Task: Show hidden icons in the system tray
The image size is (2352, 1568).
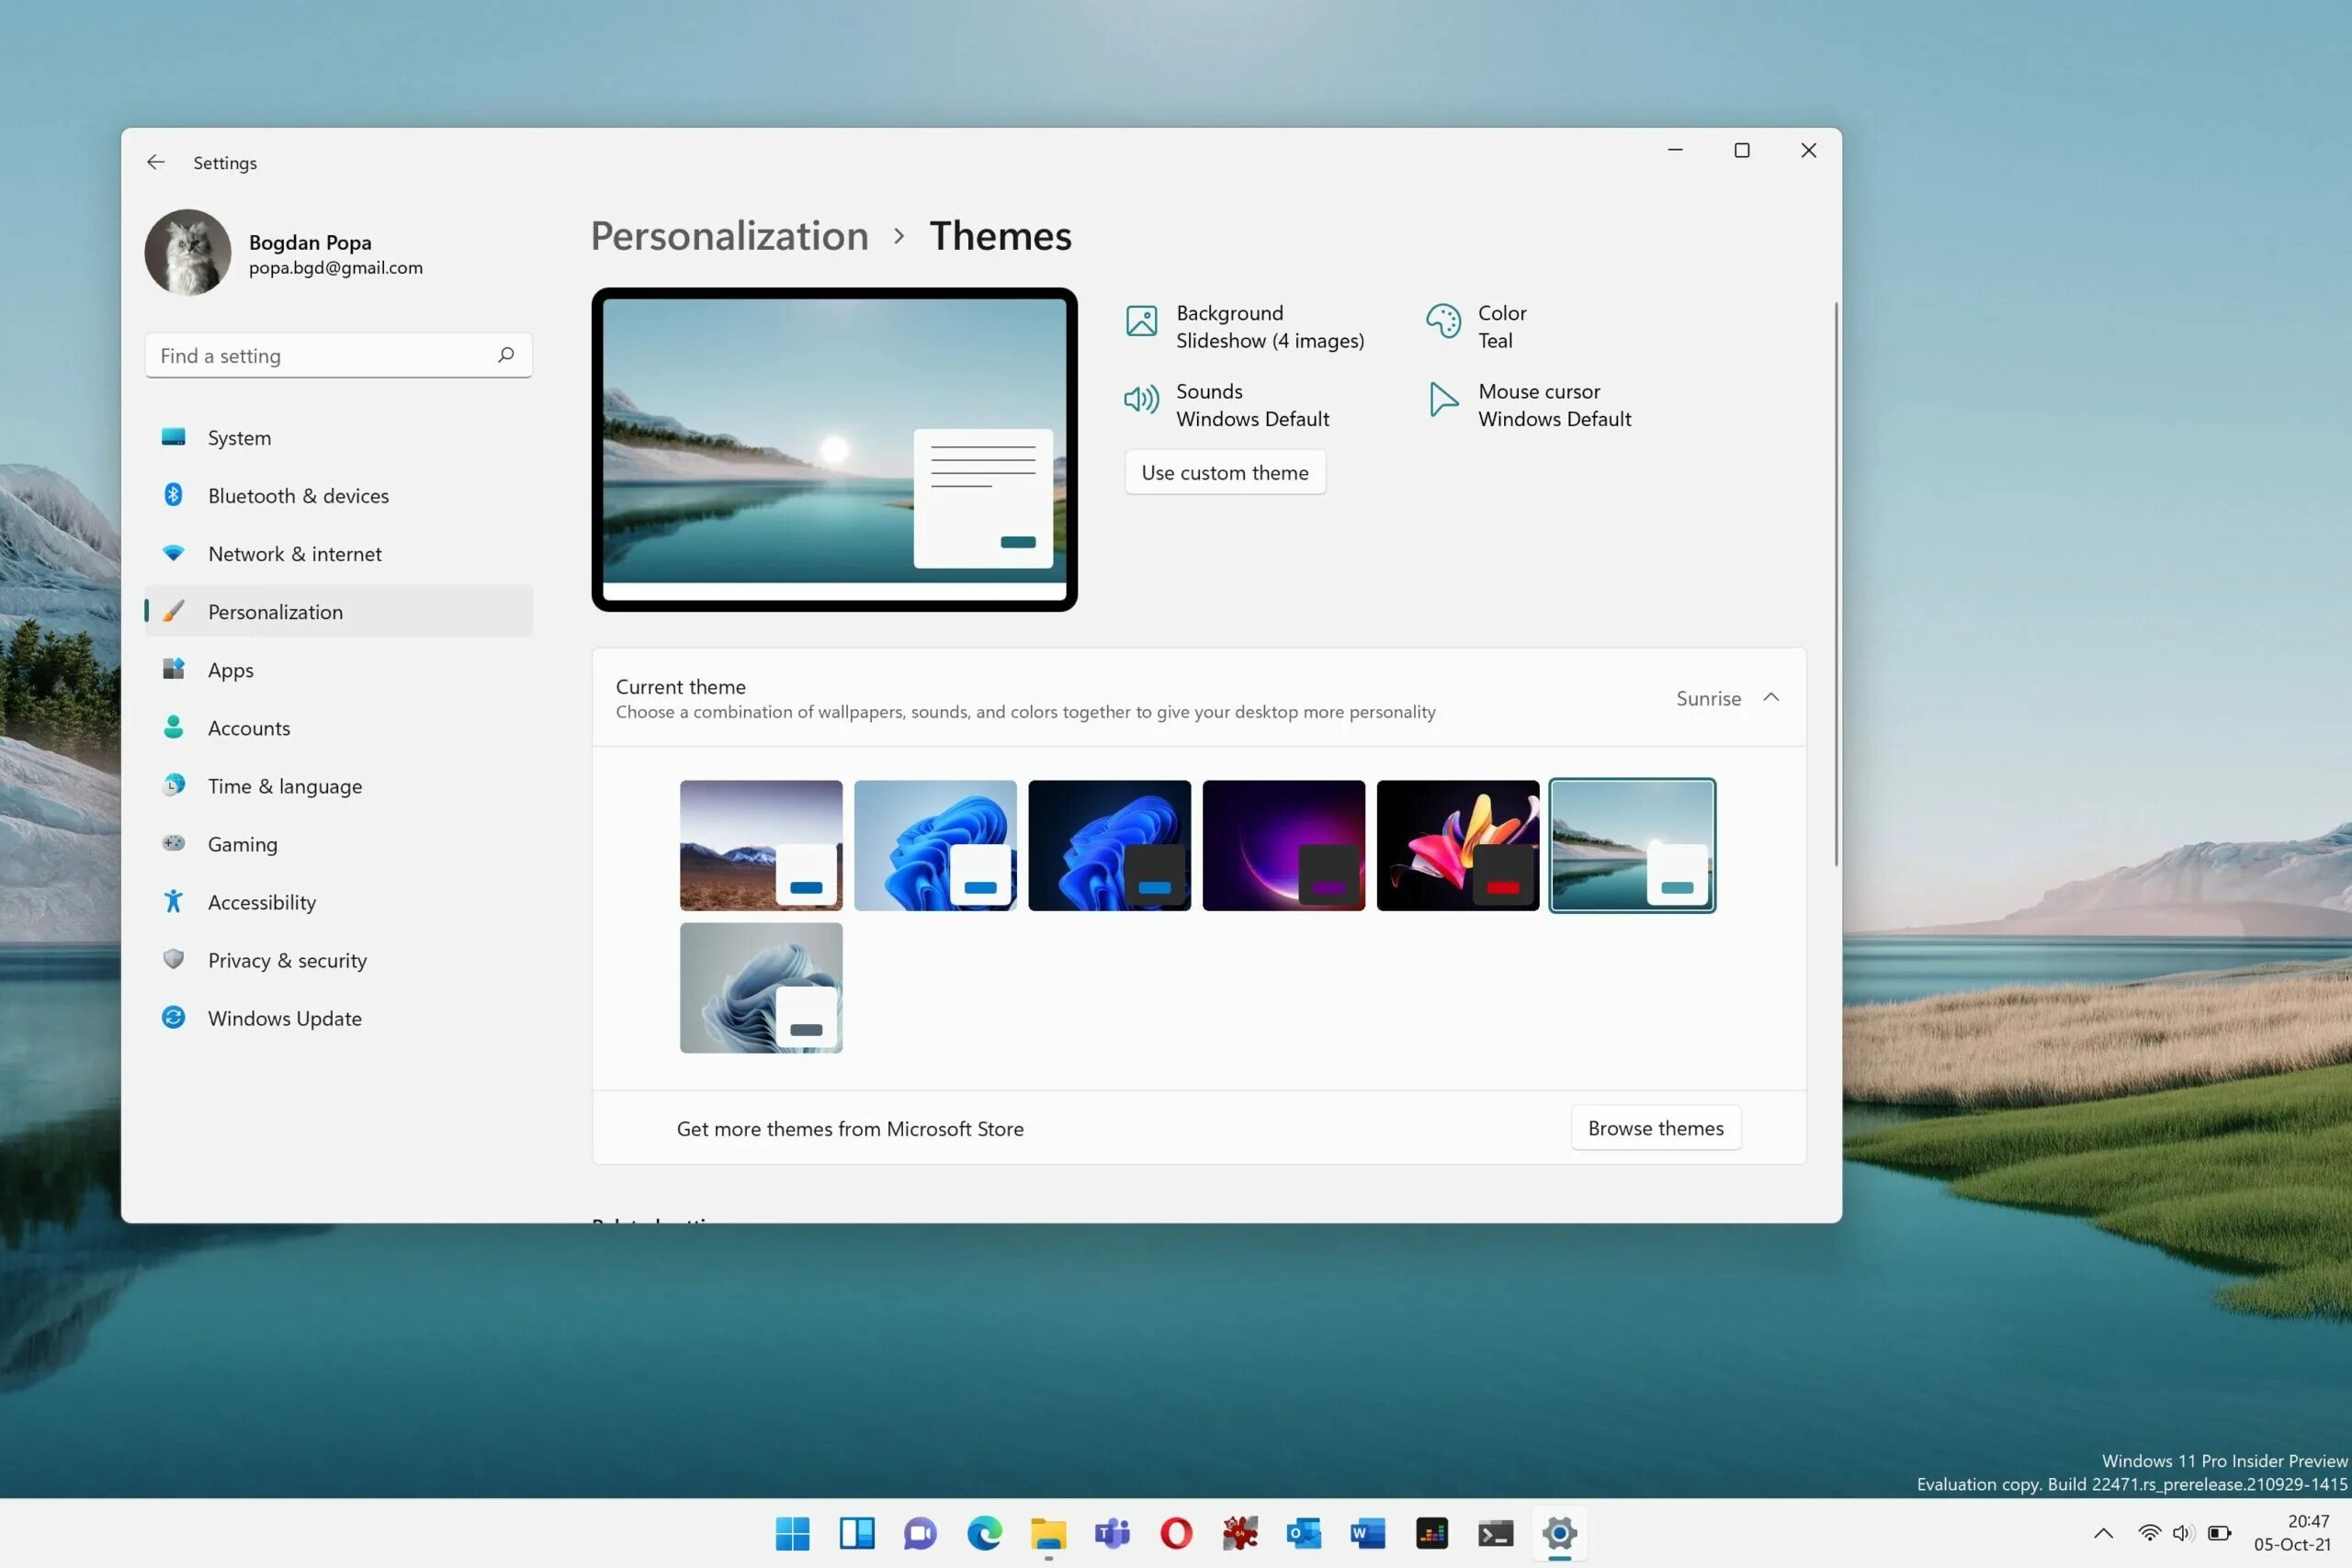Action: [x=2103, y=1533]
